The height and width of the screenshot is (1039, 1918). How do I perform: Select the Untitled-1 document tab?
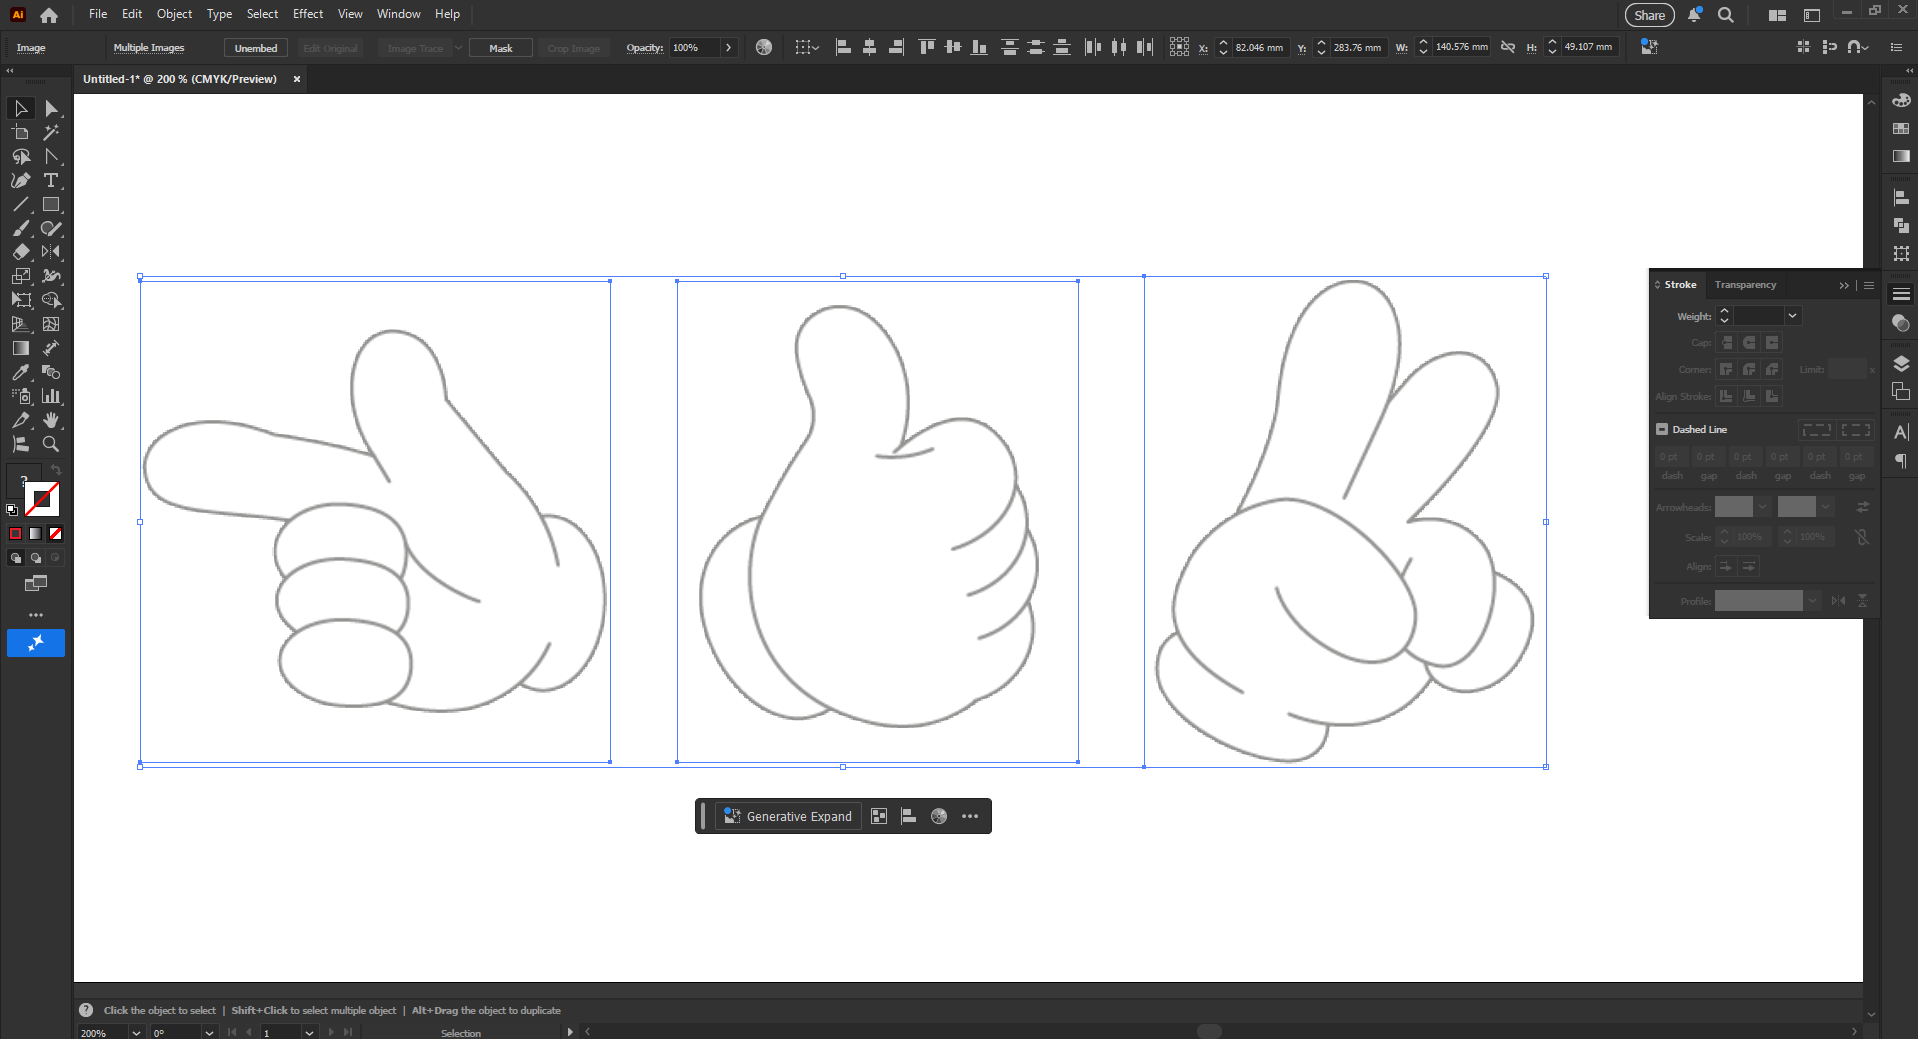pos(180,79)
